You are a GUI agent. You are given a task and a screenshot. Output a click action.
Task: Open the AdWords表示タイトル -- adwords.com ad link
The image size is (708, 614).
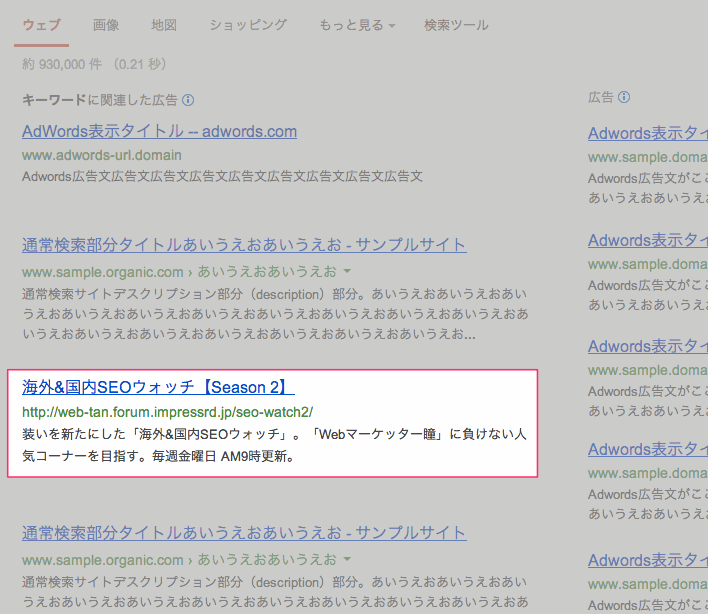(x=159, y=131)
